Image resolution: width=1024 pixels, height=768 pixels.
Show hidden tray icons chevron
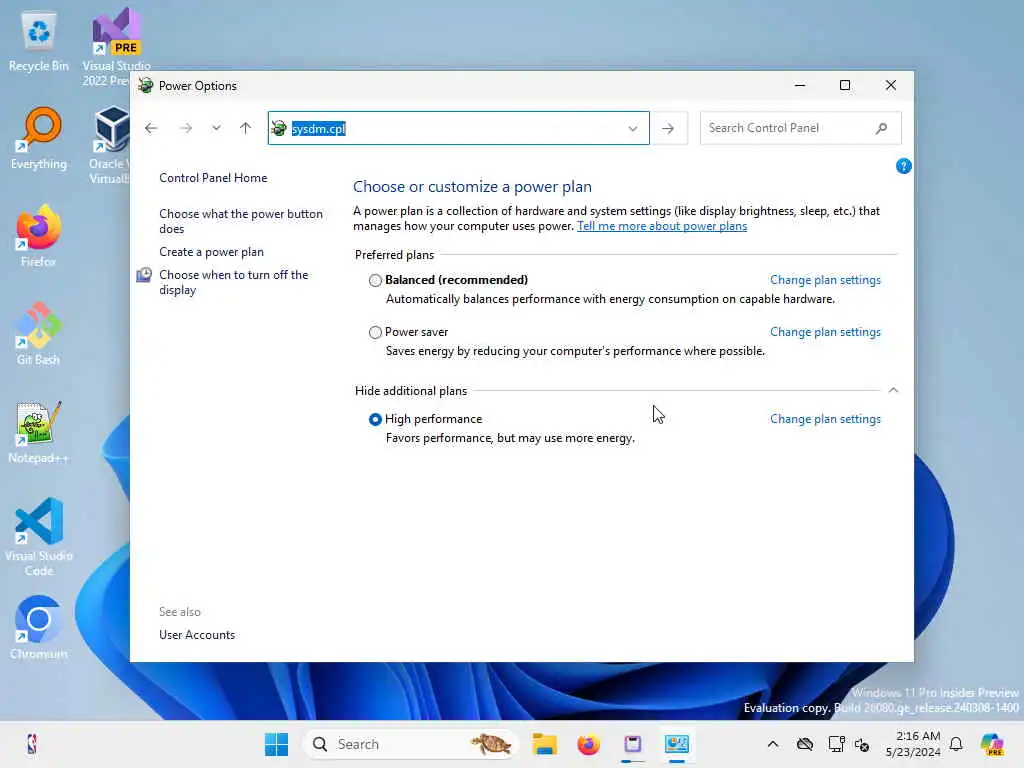(x=773, y=744)
